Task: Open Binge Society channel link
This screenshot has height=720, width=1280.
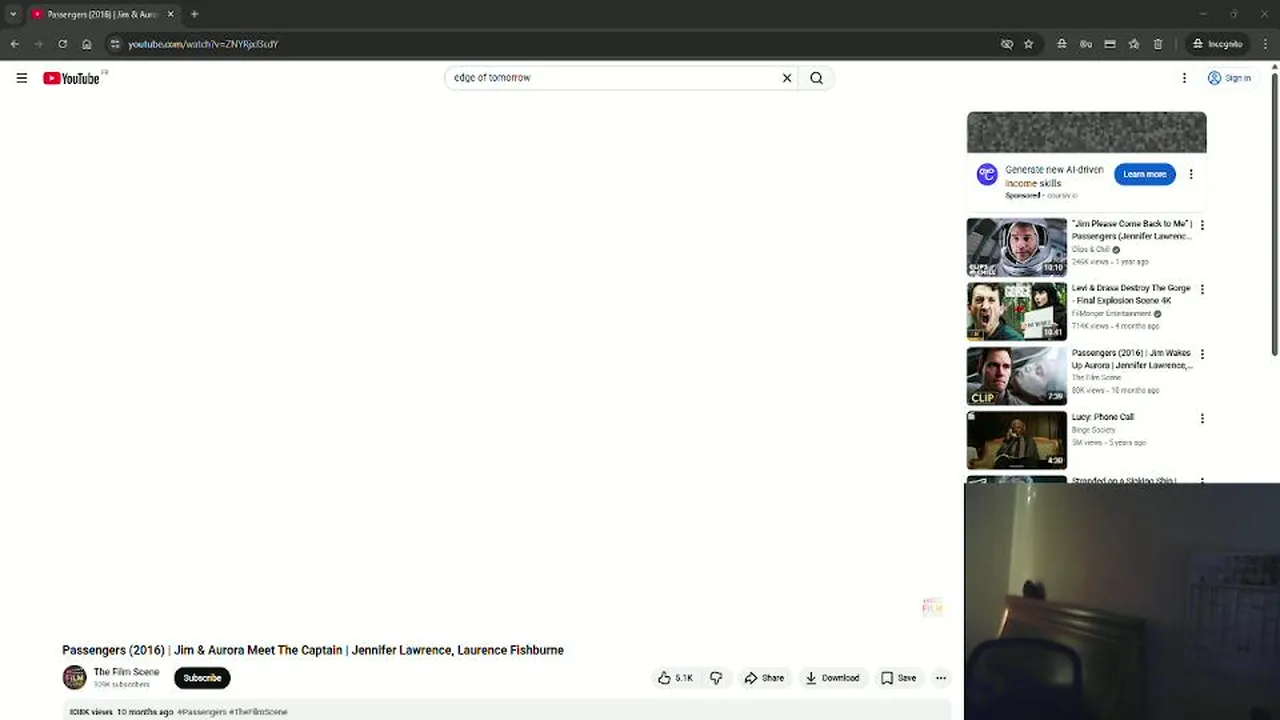Action: (x=1093, y=430)
